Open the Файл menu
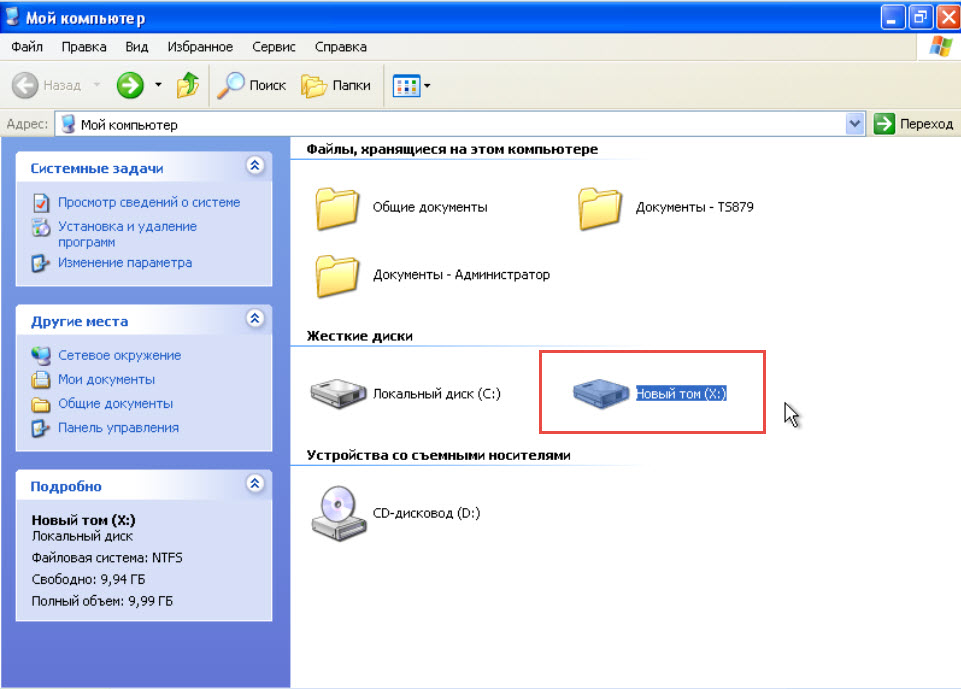 click(27, 47)
